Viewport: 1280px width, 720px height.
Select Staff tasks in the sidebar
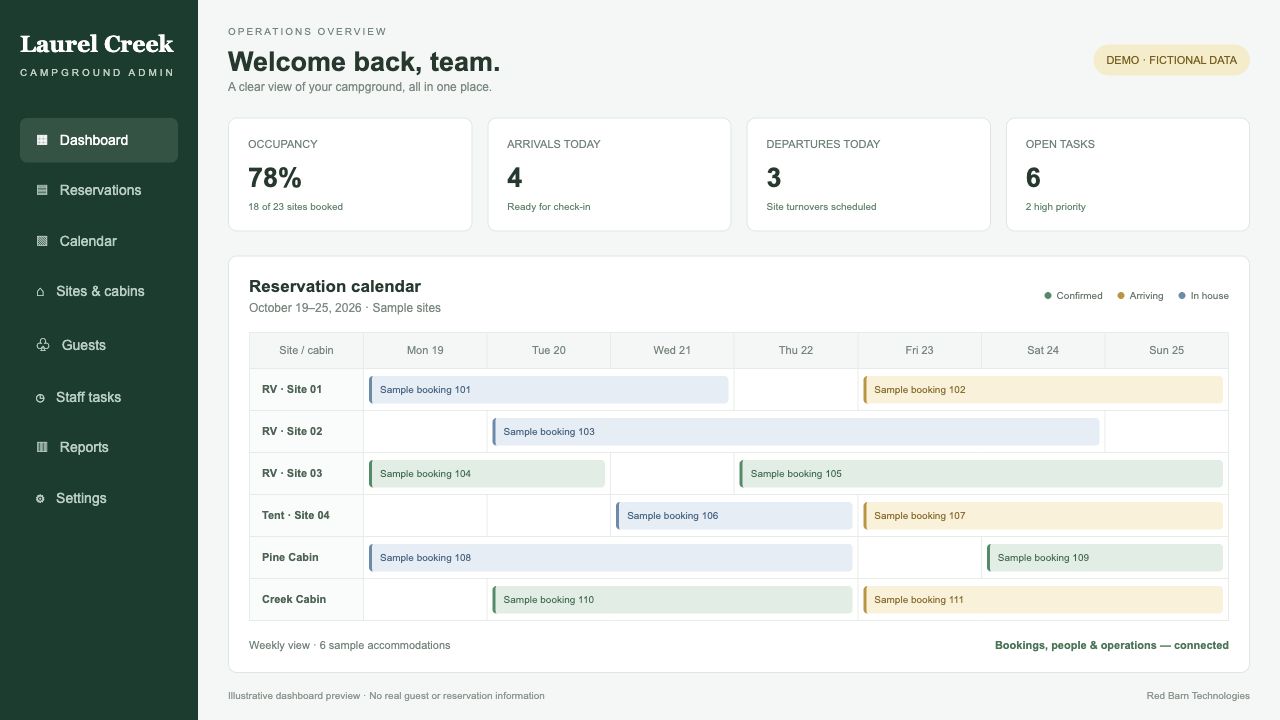tap(99, 397)
